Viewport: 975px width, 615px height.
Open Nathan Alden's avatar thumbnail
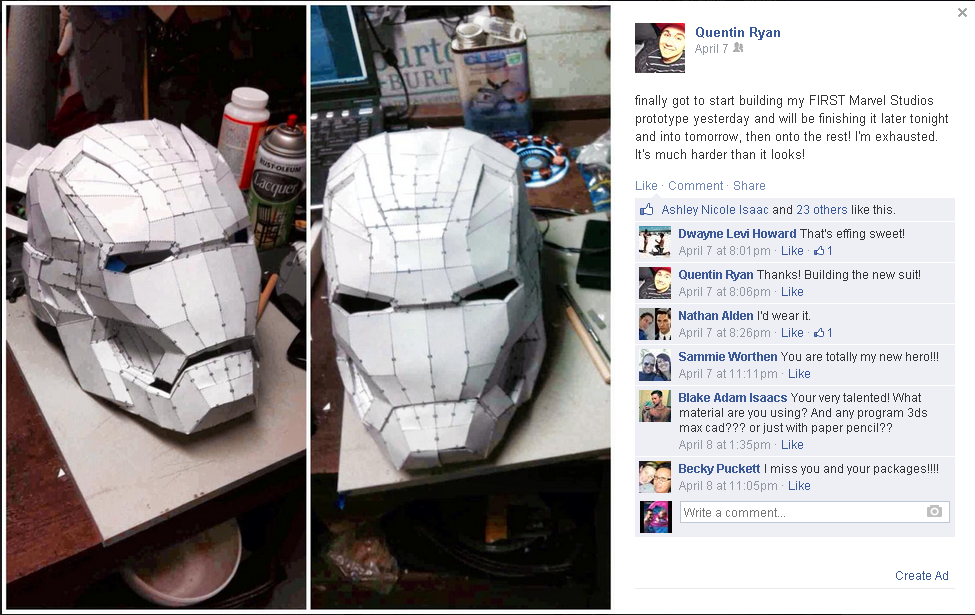[655, 324]
